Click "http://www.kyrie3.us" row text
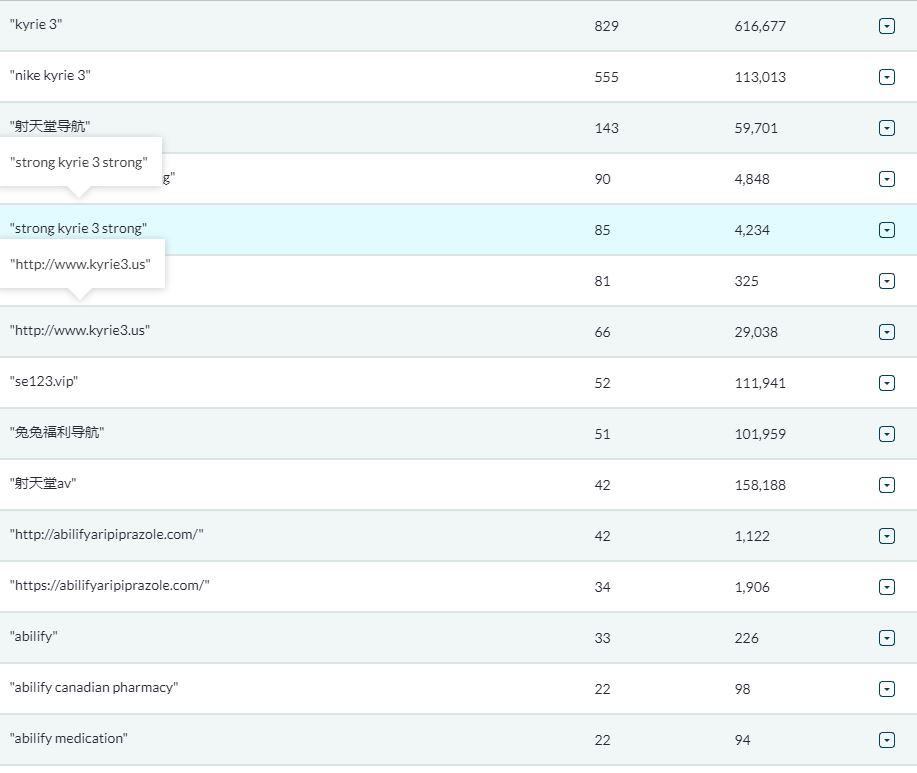917x773 pixels. [x=80, y=330]
